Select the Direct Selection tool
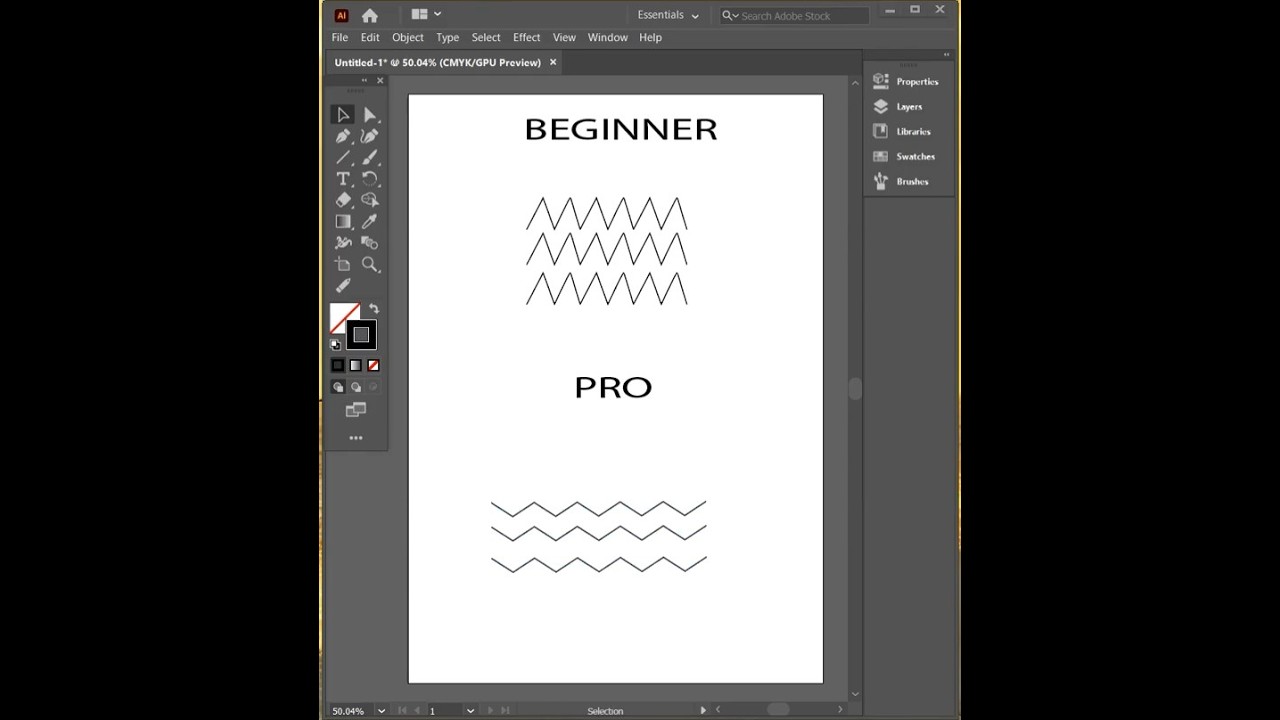Viewport: 1280px width, 720px height. click(370, 115)
